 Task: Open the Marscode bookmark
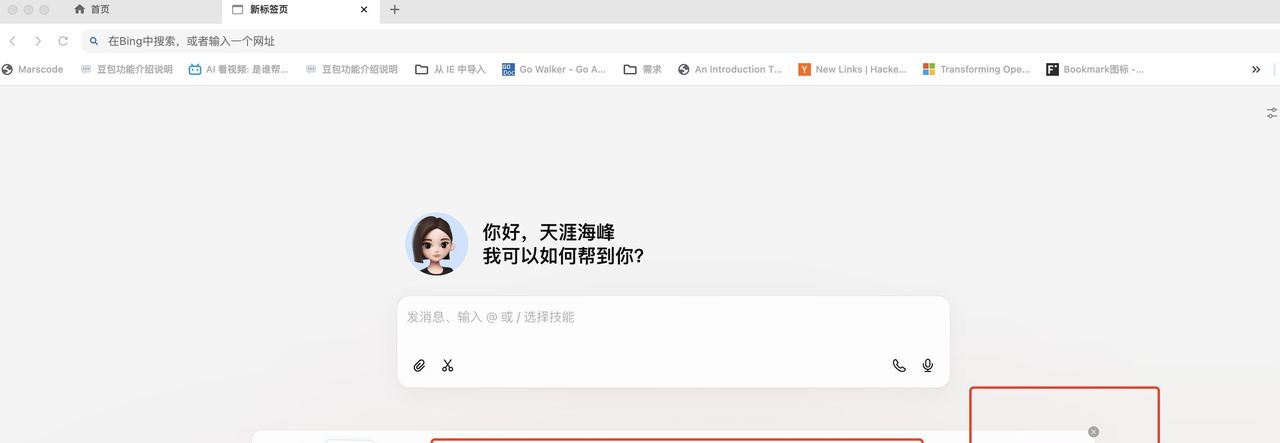click(x=33, y=70)
